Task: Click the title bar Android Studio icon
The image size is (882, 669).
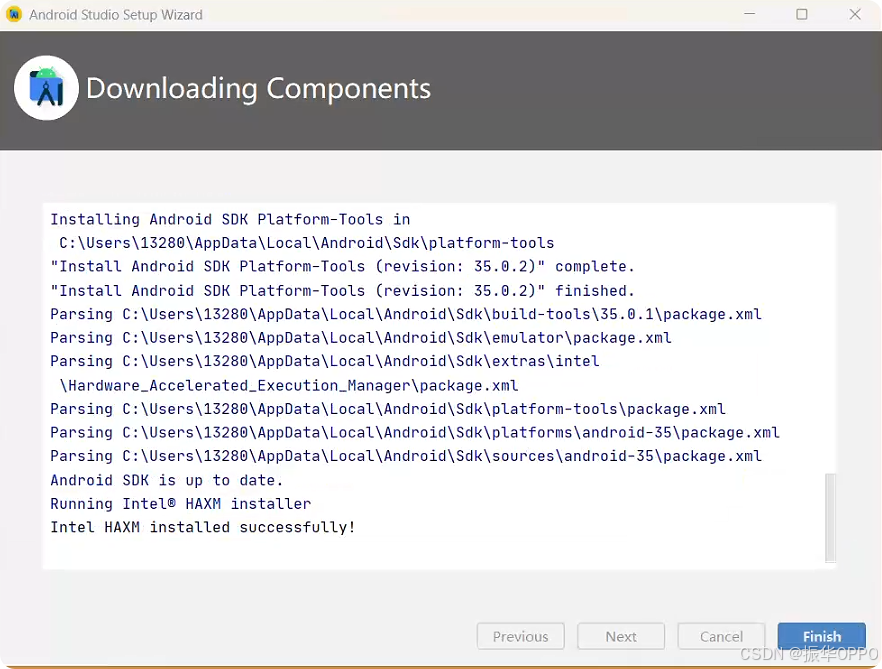Action: (x=14, y=14)
